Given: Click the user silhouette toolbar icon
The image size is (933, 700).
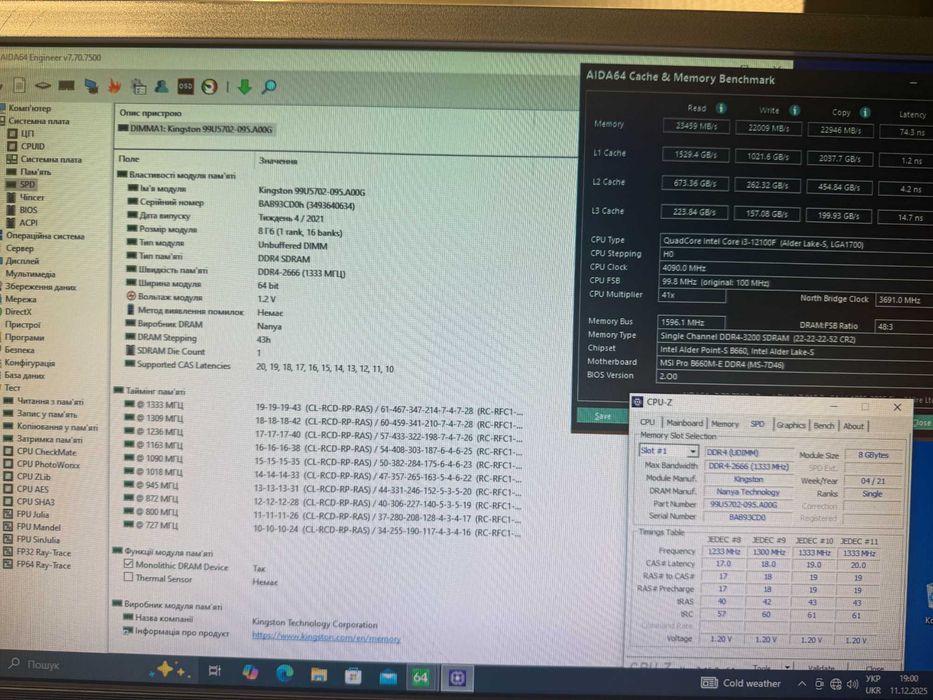Looking at the screenshot, I should tap(161, 86).
